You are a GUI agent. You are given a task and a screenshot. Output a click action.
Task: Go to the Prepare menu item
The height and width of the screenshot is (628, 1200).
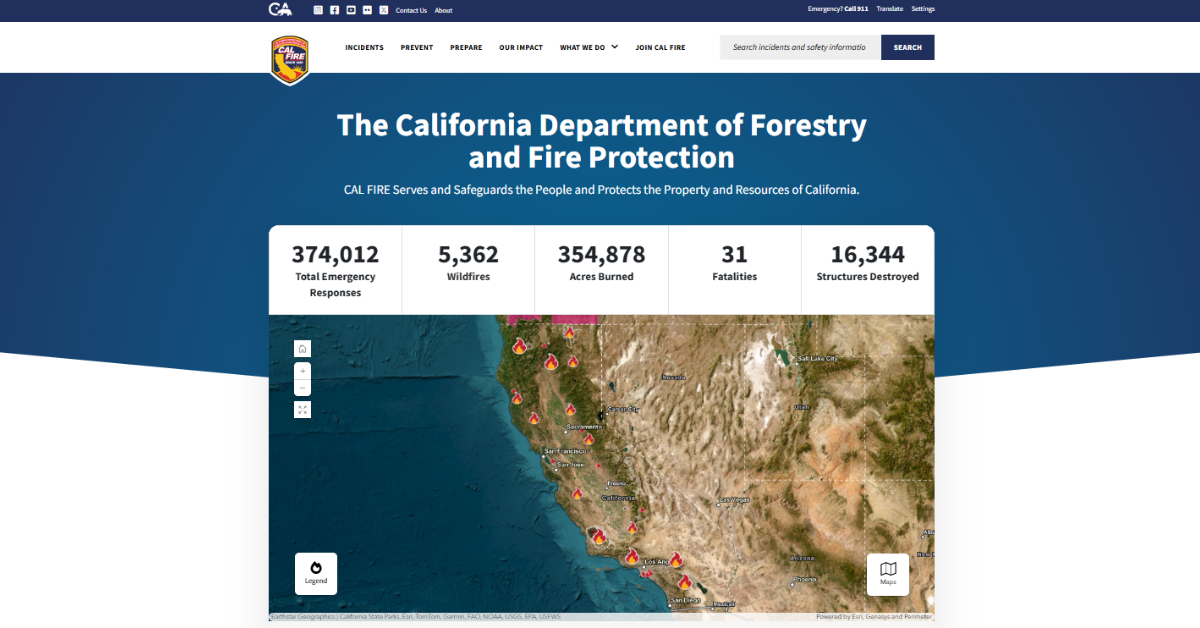(466, 47)
